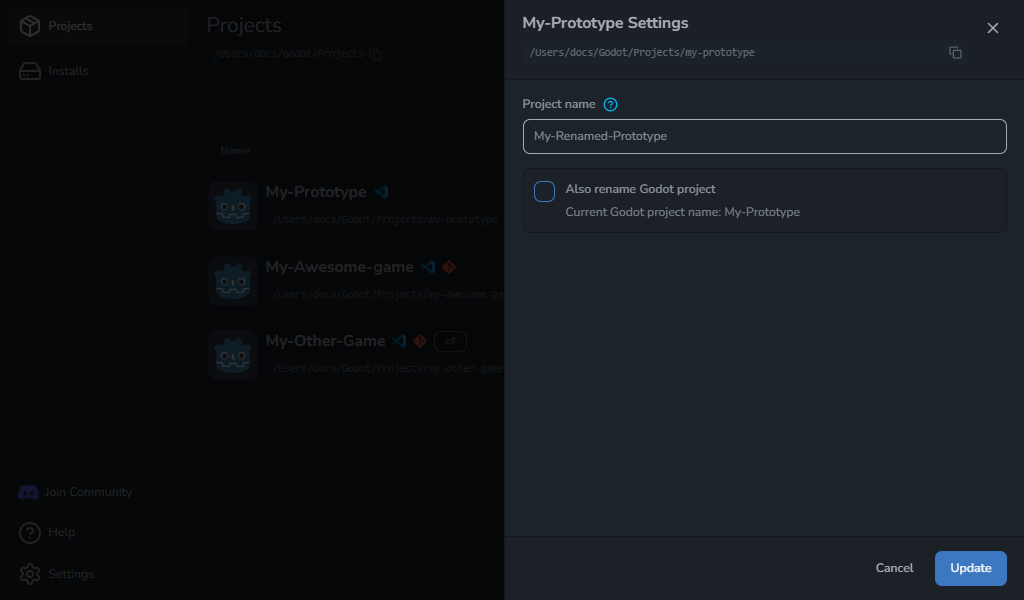This screenshot has height=600, width=1024.
Task: Click Git icon next to My-Other-Game
Action: tap(420, 341)
